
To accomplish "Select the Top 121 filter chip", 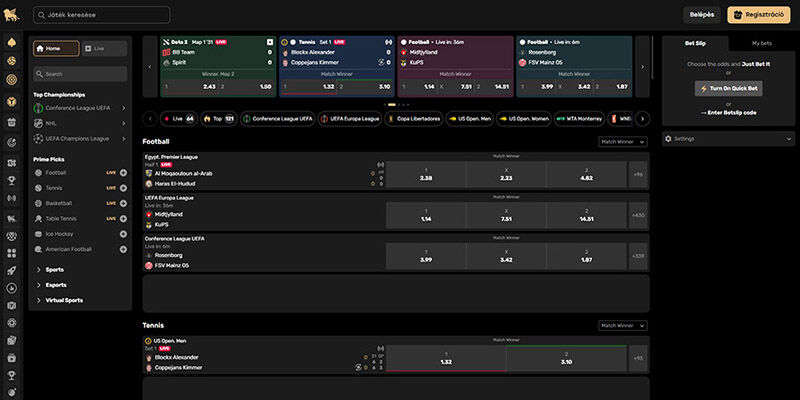I will (x=219, y=119).
